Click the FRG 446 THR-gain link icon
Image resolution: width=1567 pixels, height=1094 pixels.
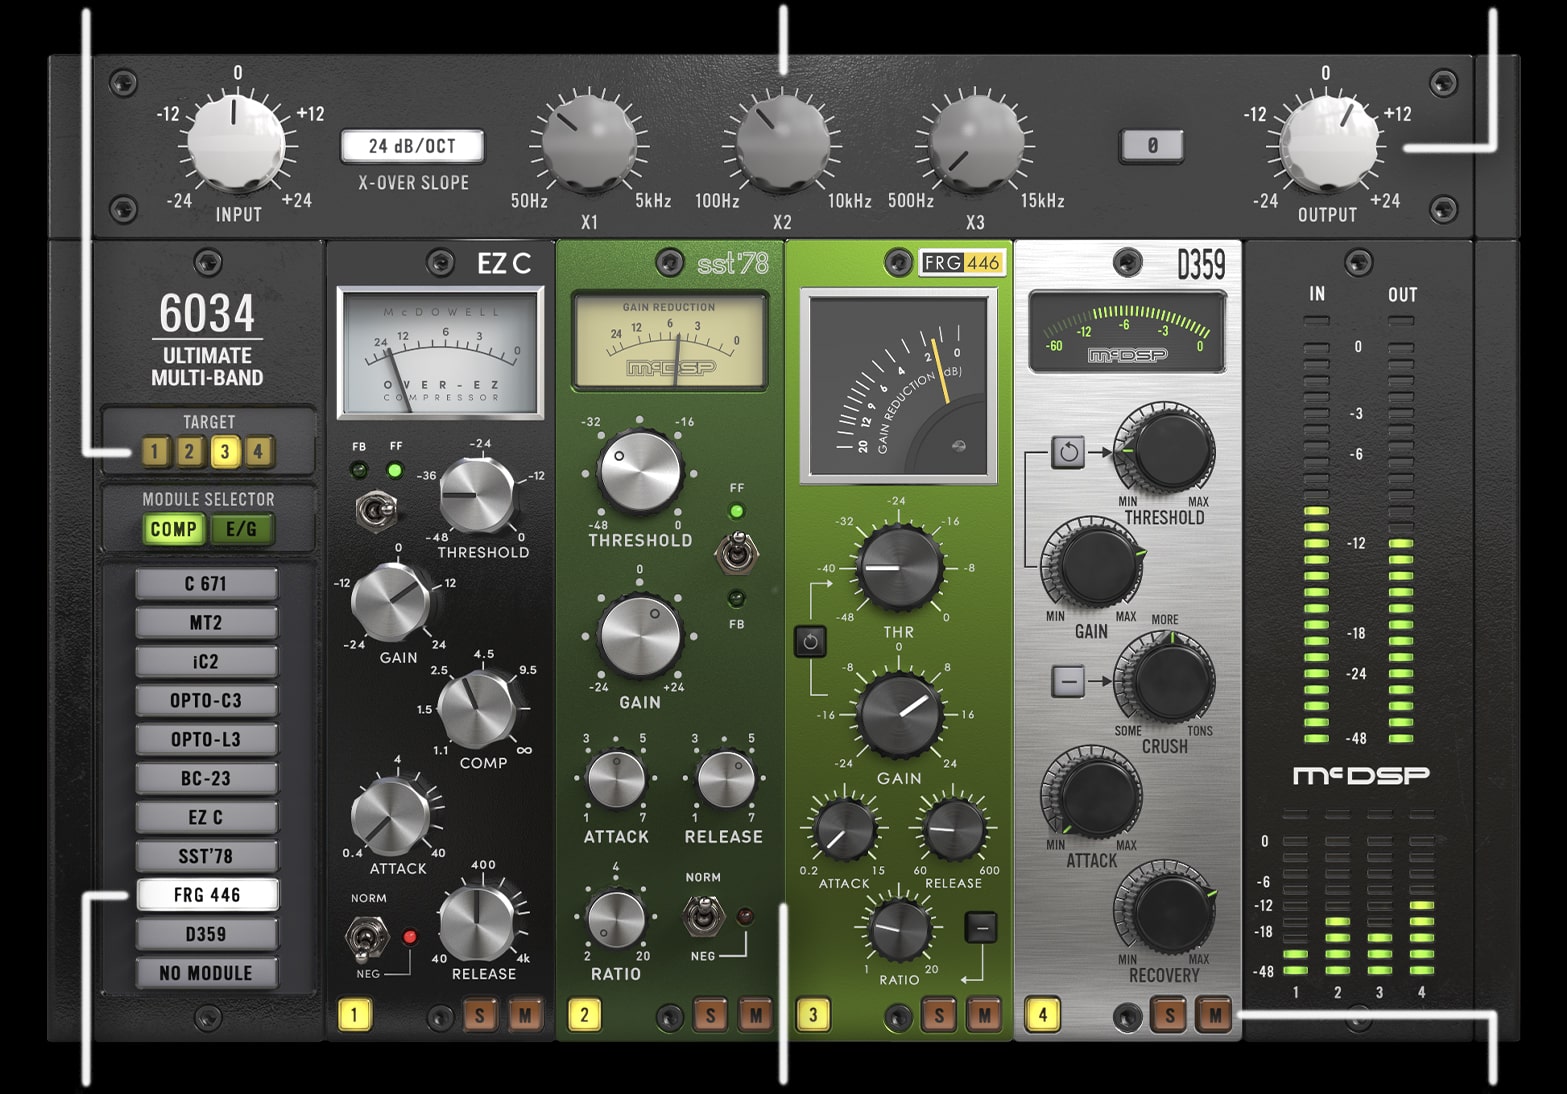pyautogui.click(x=810, y=641)
